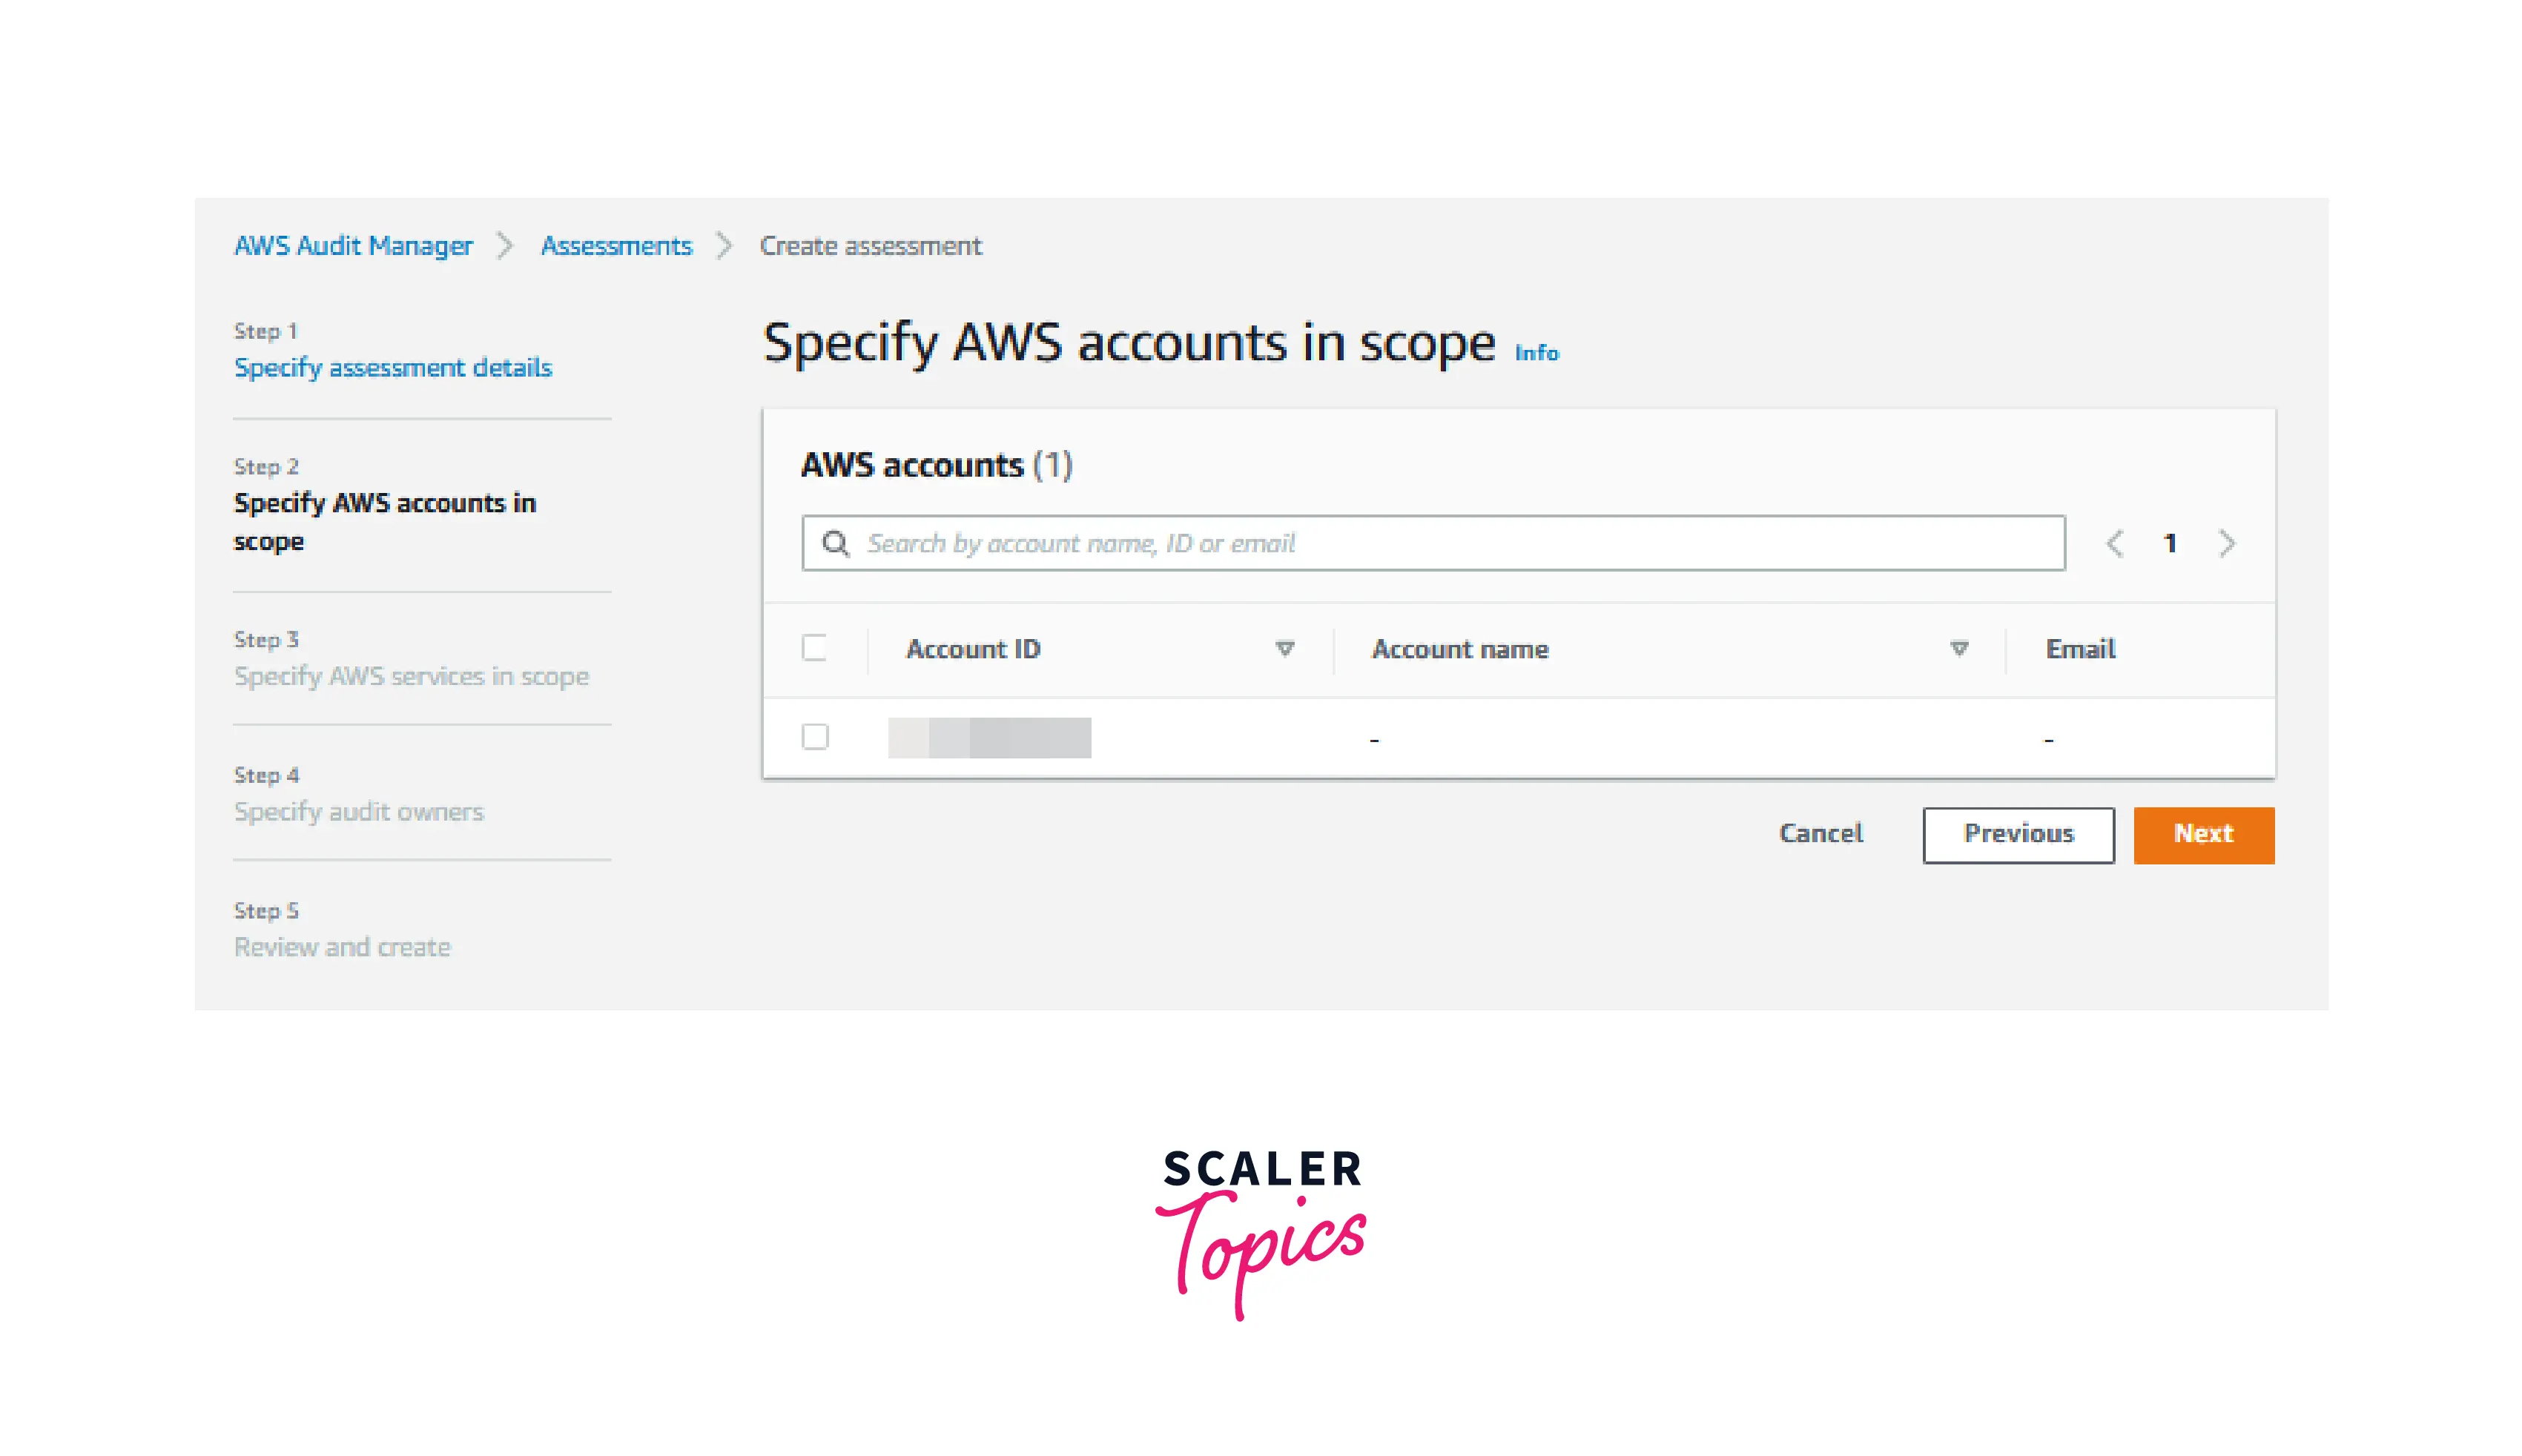
Task: Go to previous page arrow in pagination
Action: [2114, 543]
